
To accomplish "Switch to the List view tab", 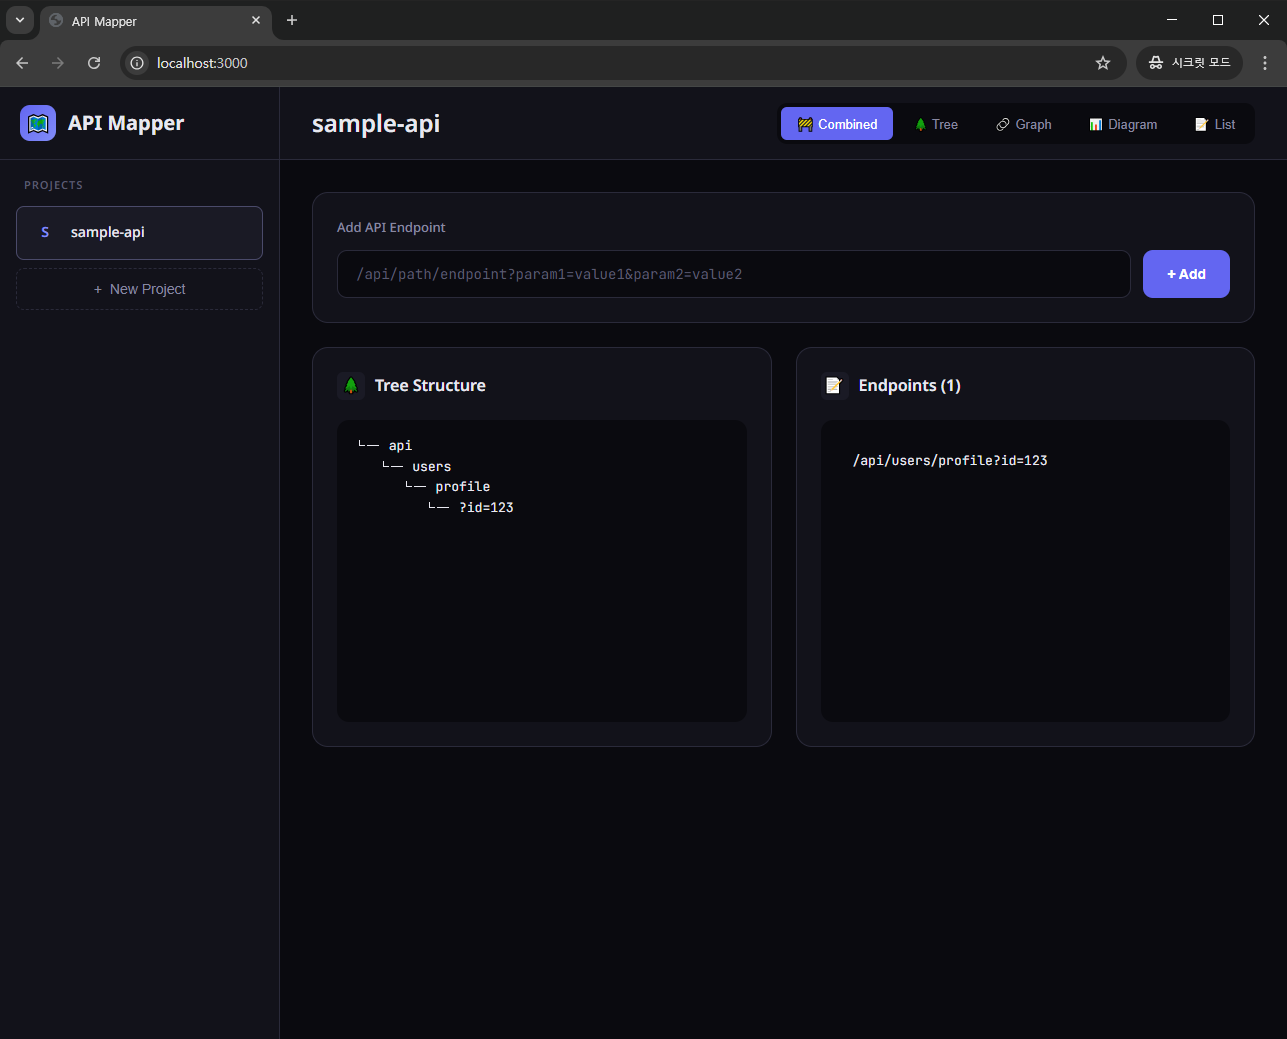I will pos(1215,124).
